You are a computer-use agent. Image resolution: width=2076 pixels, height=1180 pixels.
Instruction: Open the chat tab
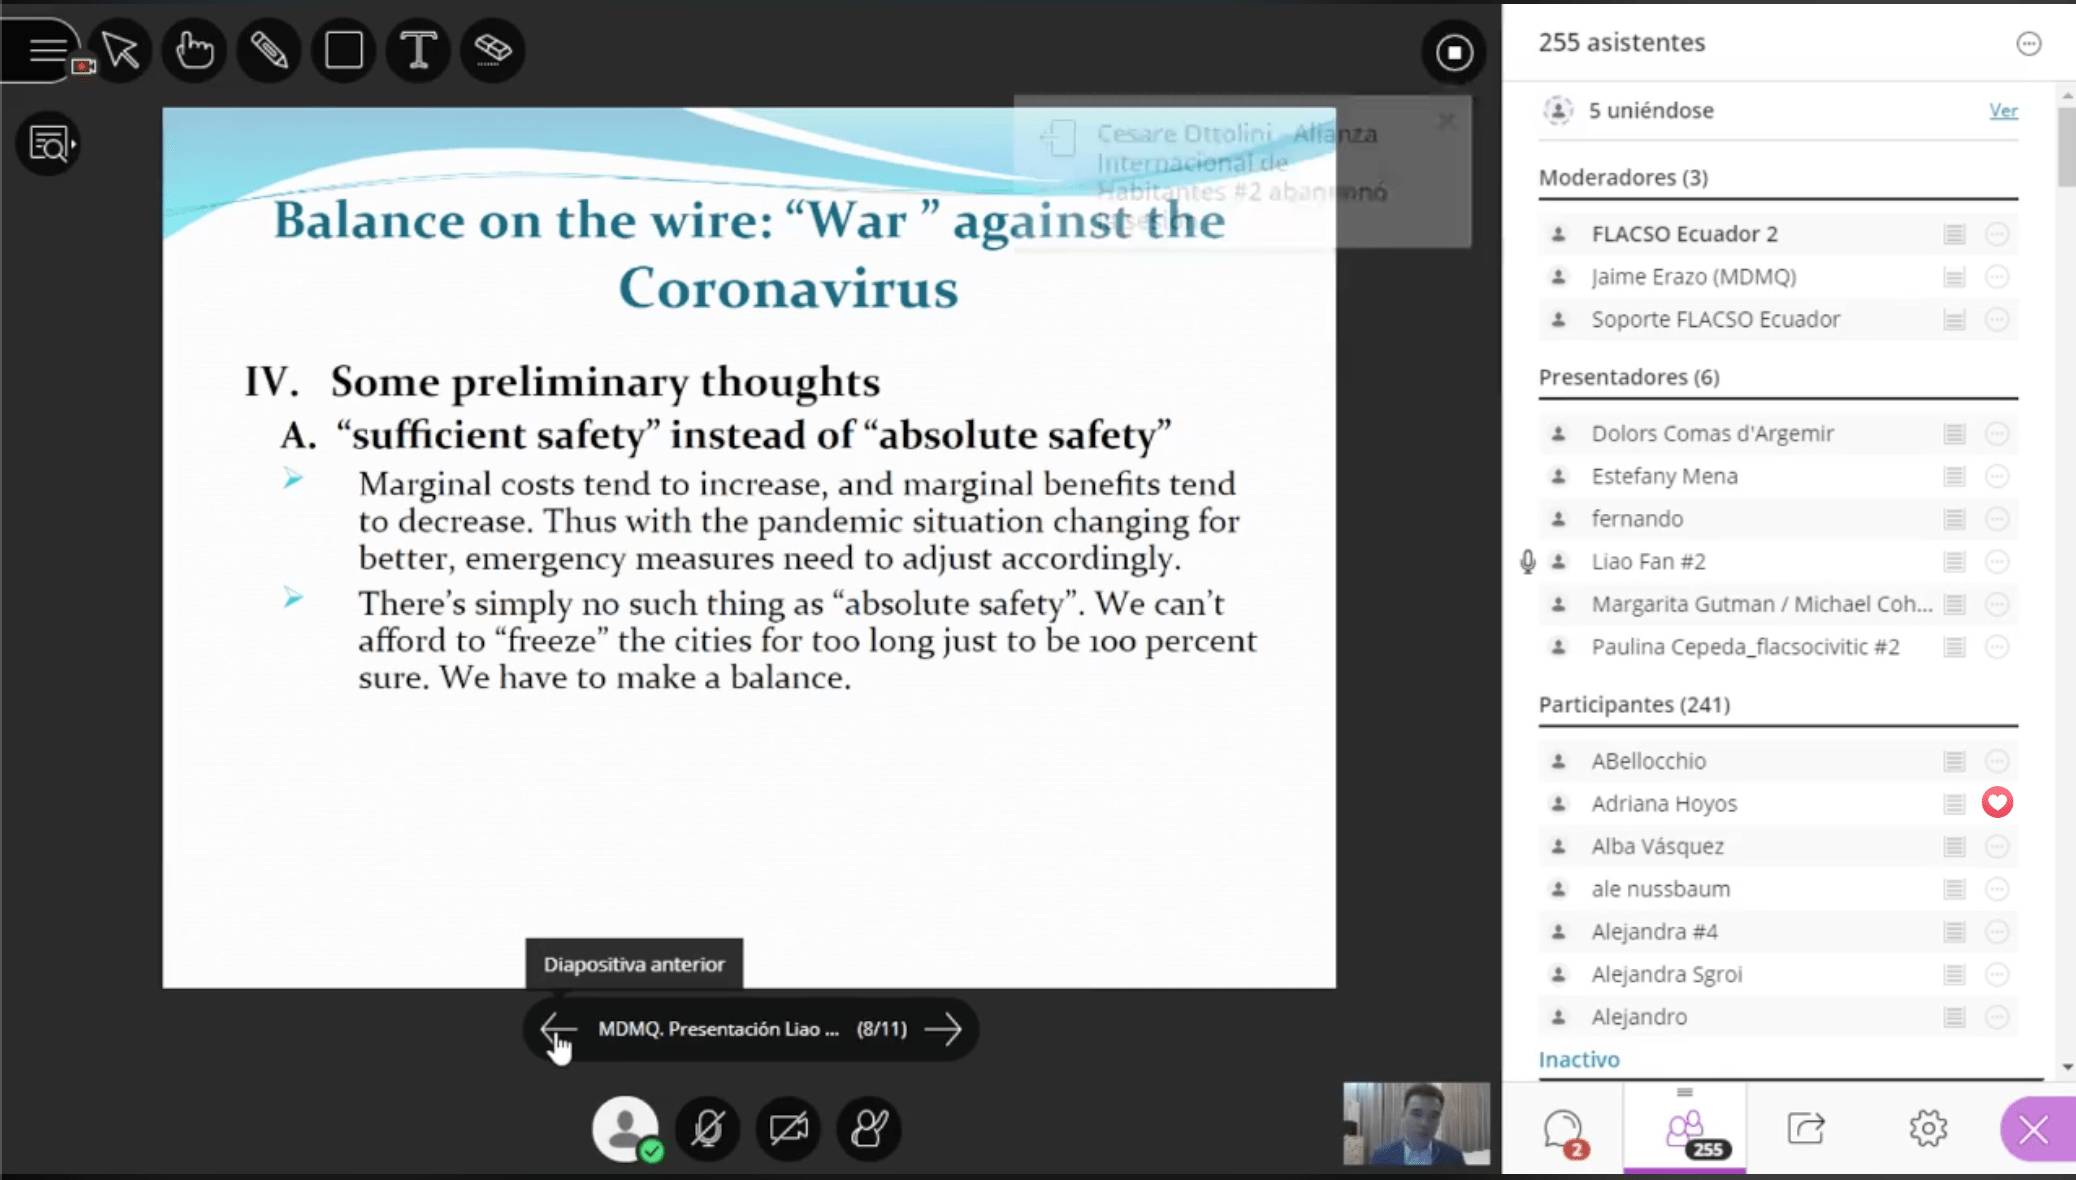pyautogui.click(x=1563, y=1130)
